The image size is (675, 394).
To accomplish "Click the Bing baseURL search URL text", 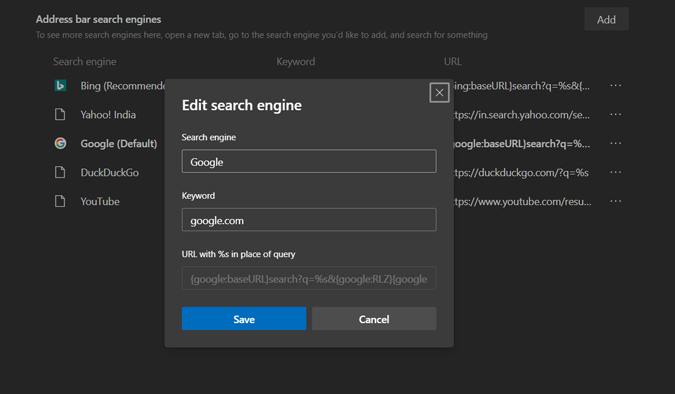I will (x=522, y=86).
